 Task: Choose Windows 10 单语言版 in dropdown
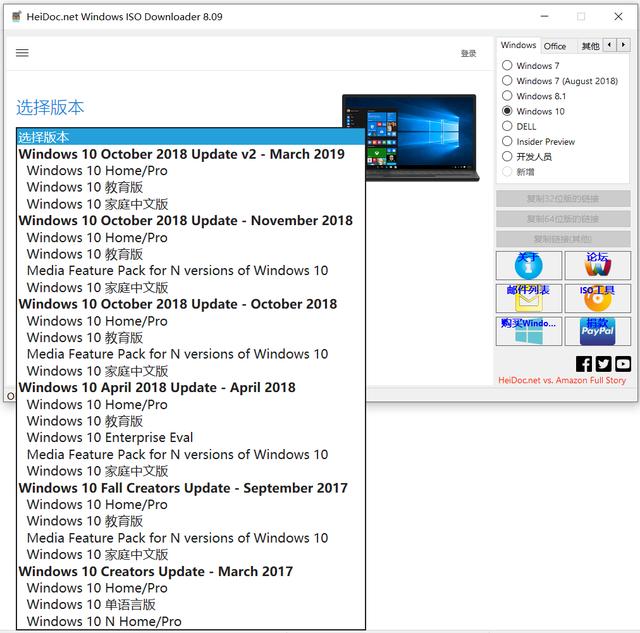click(x=91, y=604)
